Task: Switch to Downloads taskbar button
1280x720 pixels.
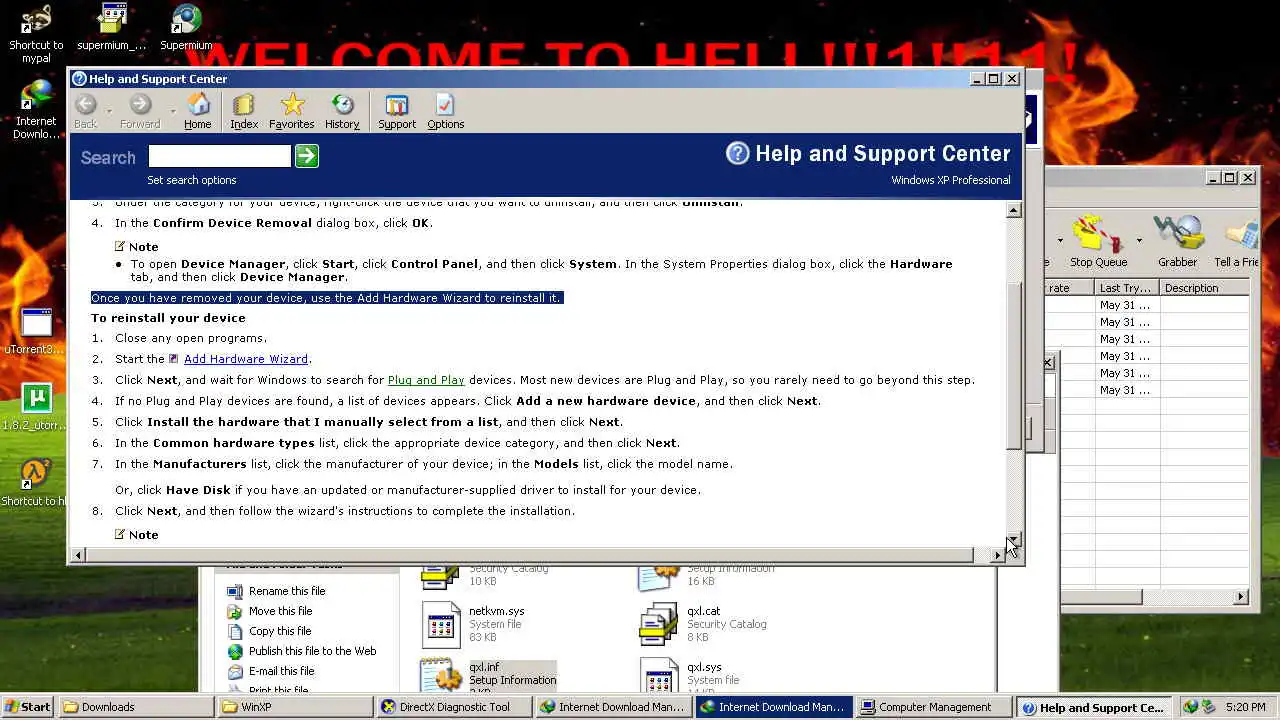Action: pos(136,707)
